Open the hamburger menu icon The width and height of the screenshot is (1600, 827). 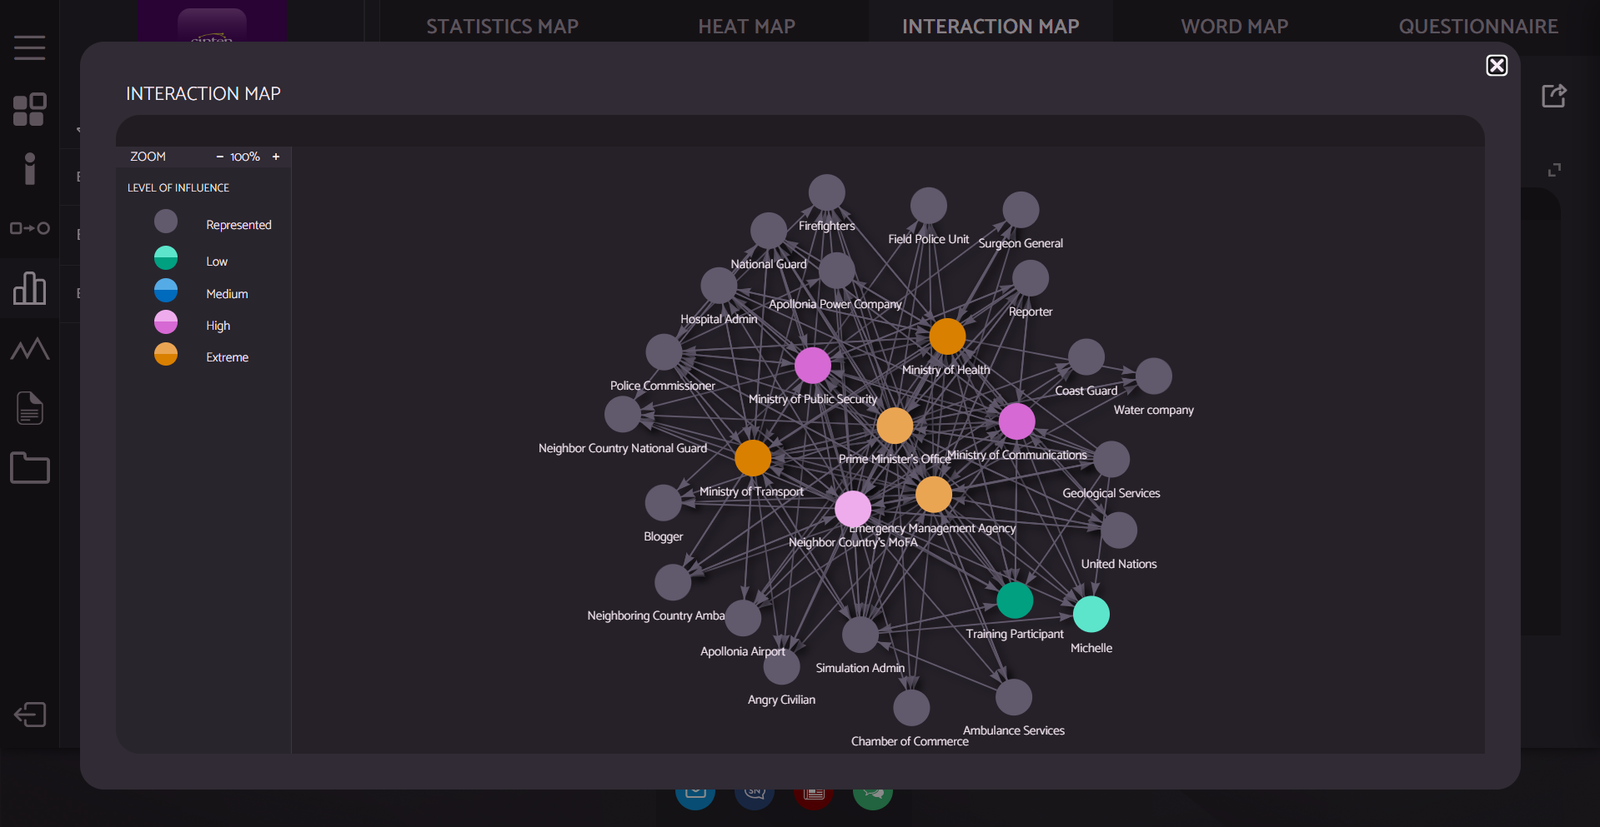[29, 47]
